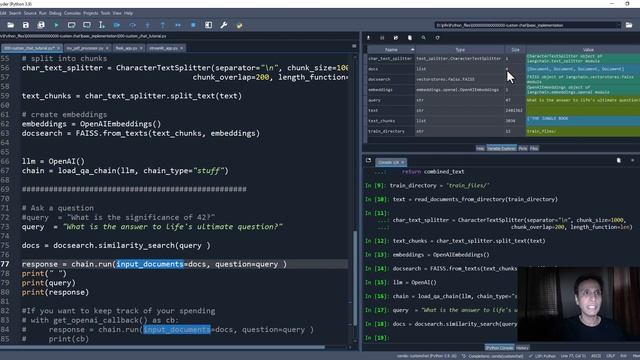Click the refresh variables icon
Viewport: 640px width, 360px height.
click(437, 38)
